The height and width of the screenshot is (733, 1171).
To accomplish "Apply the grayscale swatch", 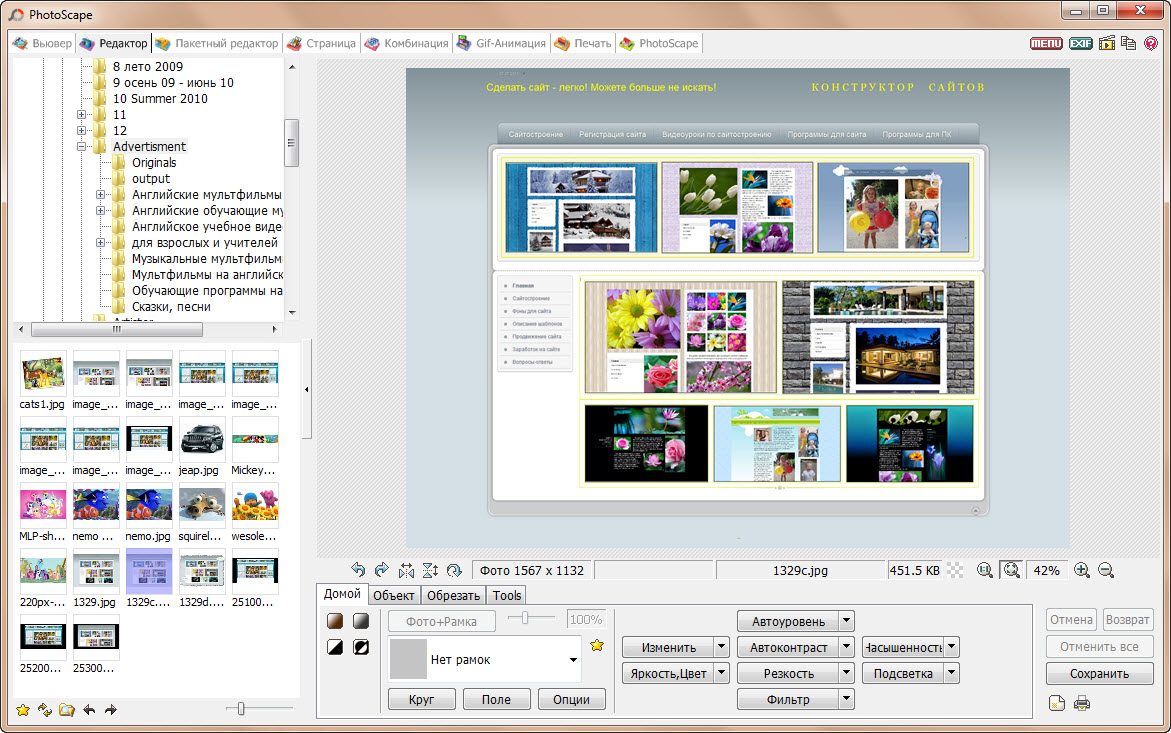I will point(360,621).
